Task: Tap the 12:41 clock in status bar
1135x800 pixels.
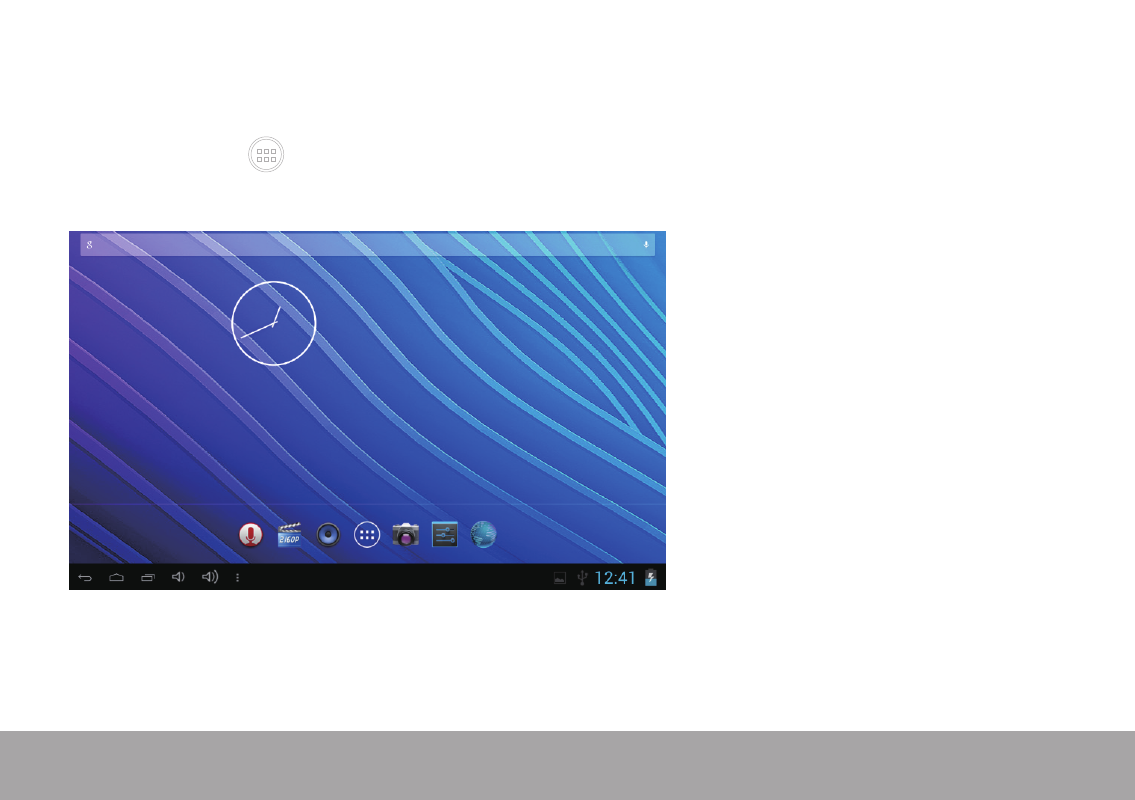Action: tap(615, 578)
